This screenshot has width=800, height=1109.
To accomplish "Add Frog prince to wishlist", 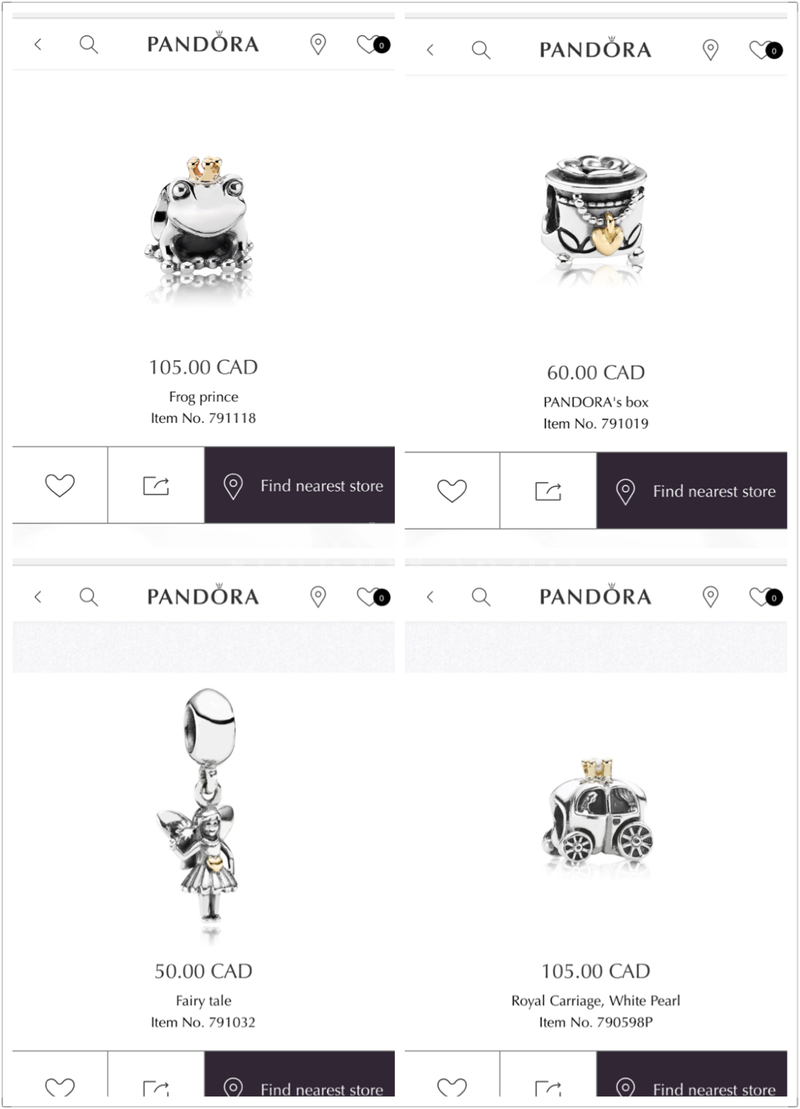I will 60,485.
